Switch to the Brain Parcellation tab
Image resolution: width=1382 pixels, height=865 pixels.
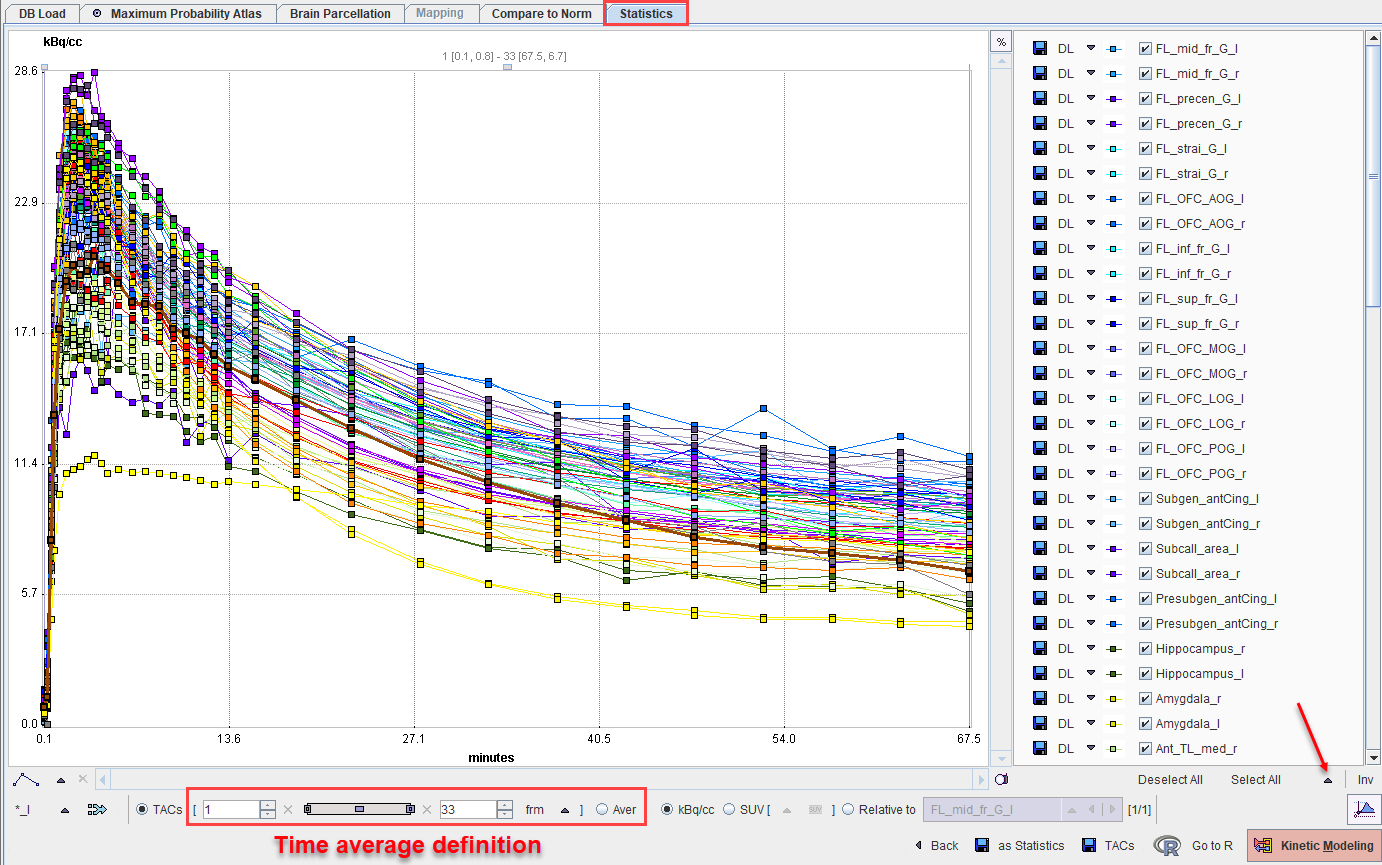click(x=340, y=14)
